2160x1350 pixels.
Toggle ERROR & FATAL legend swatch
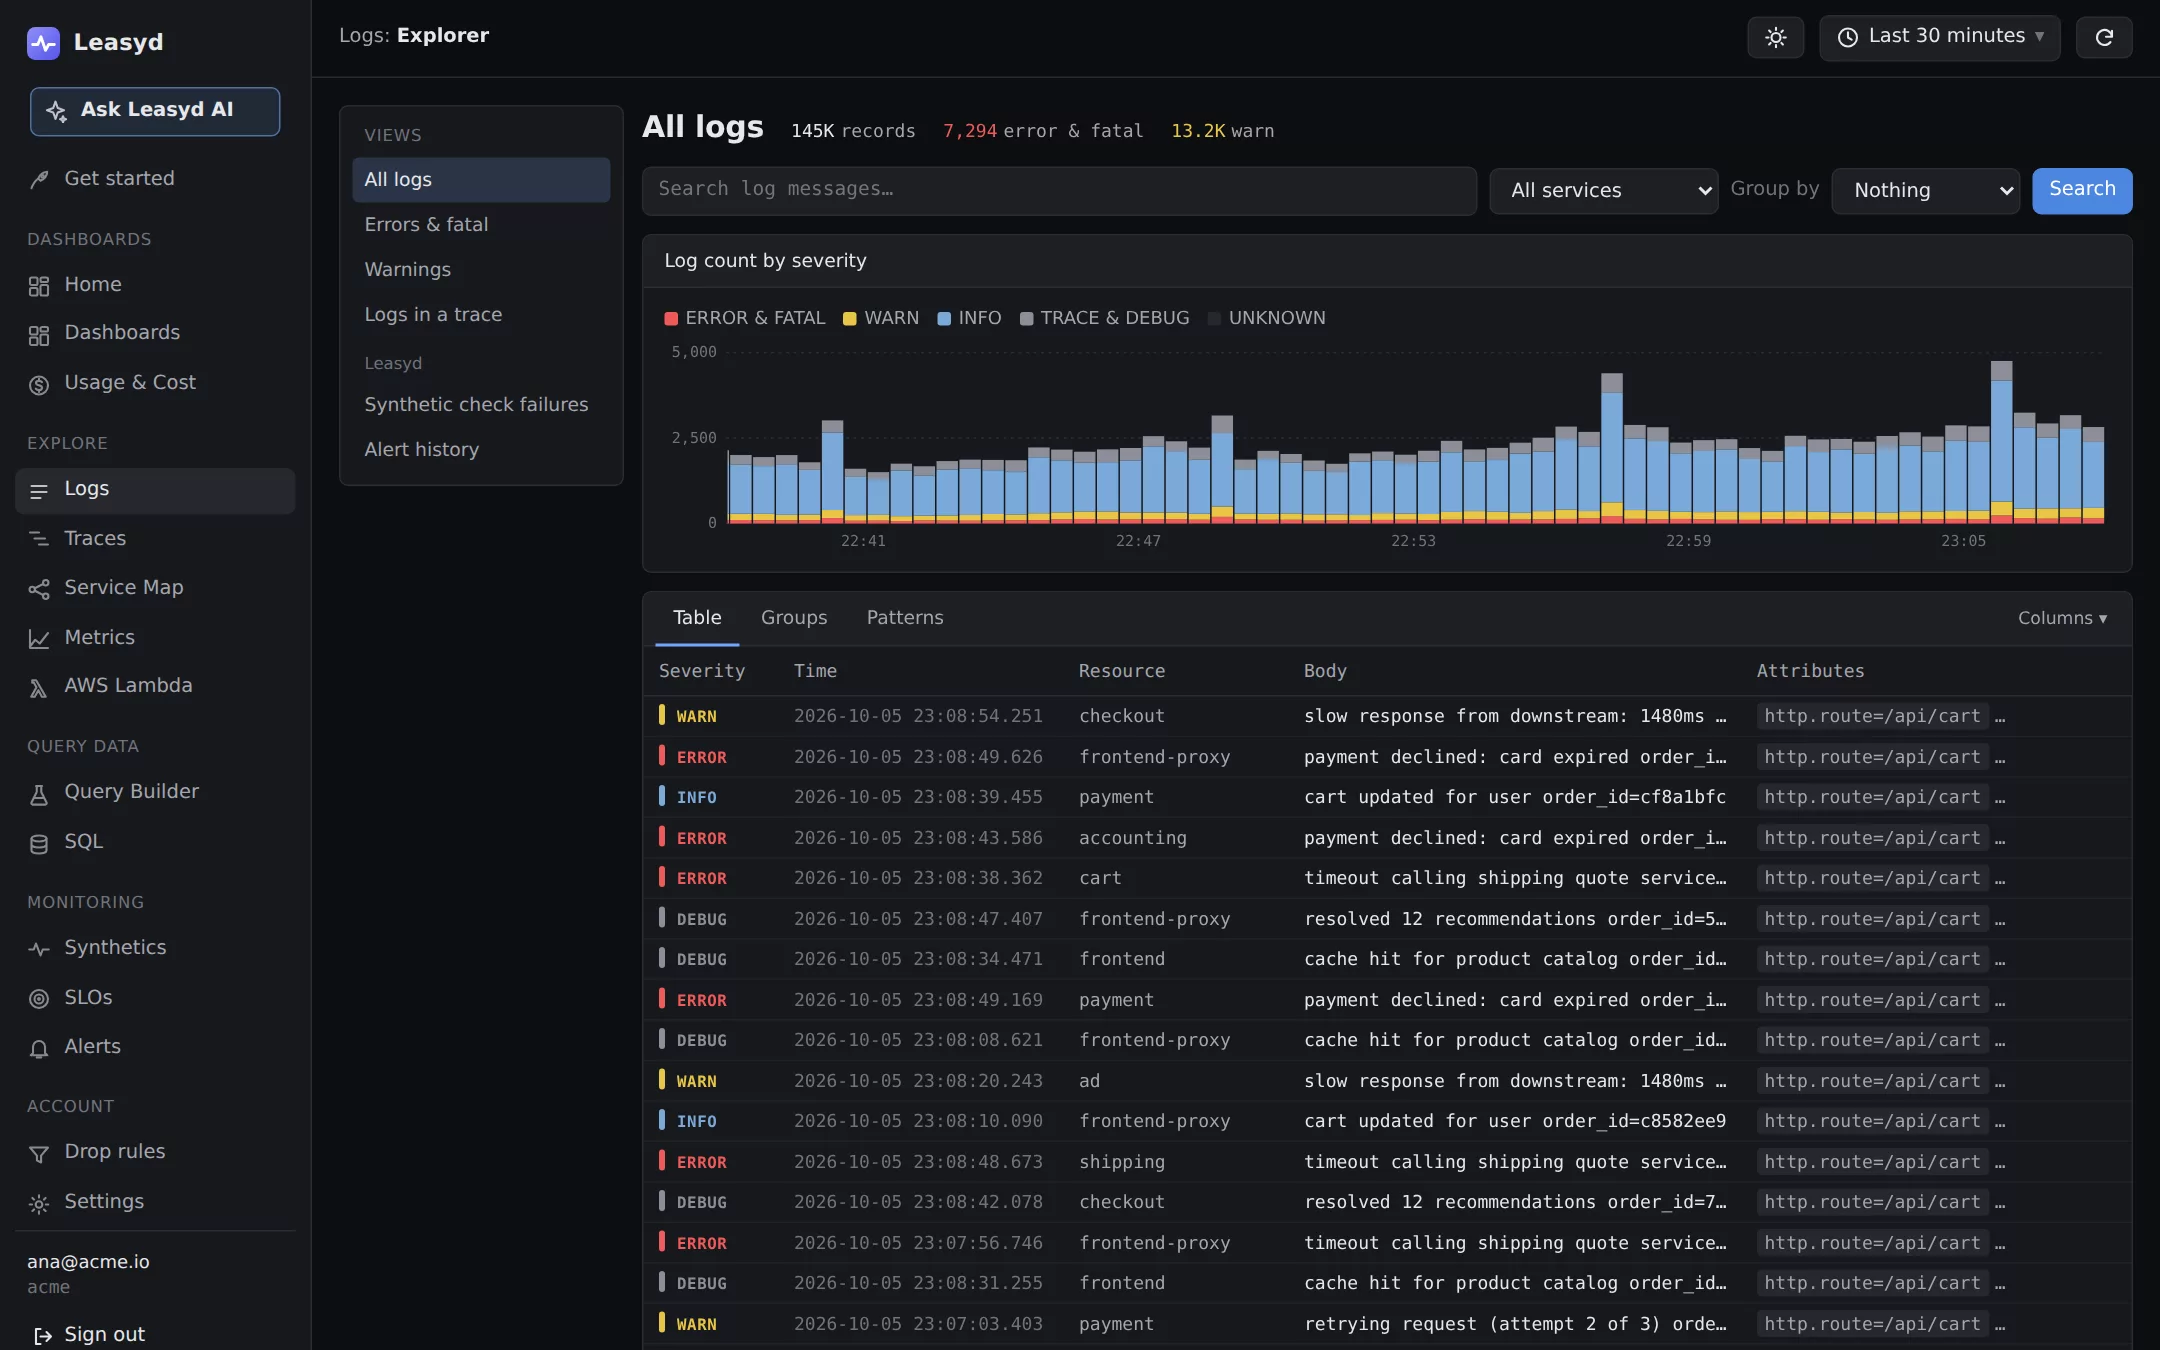click(x=671, y=319)
